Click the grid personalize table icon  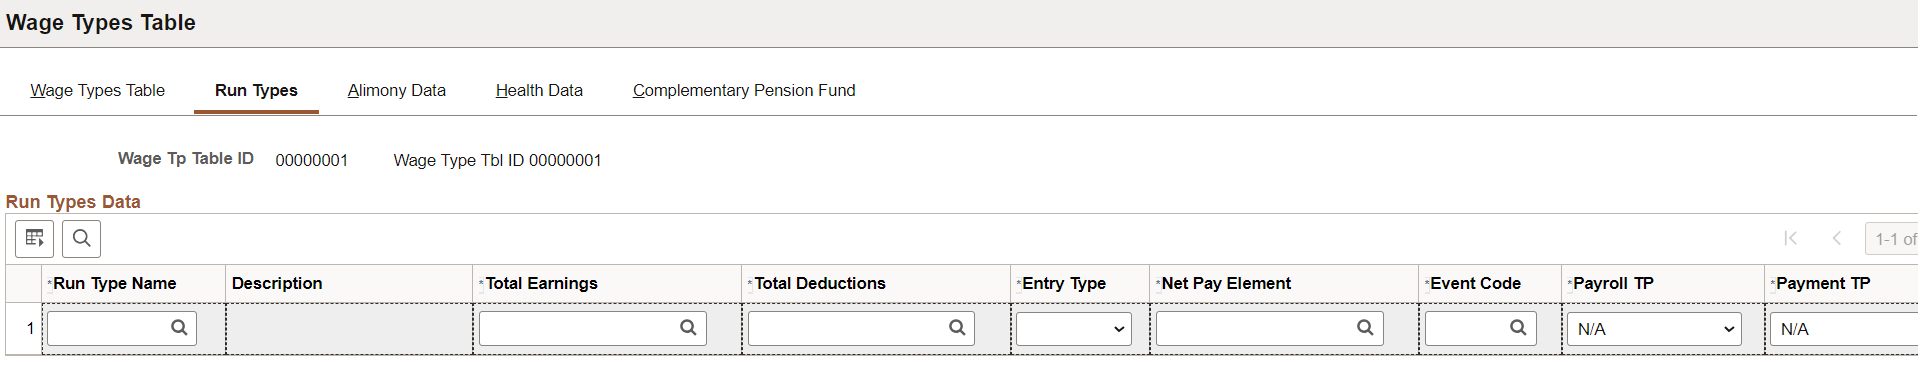(35, 239)
